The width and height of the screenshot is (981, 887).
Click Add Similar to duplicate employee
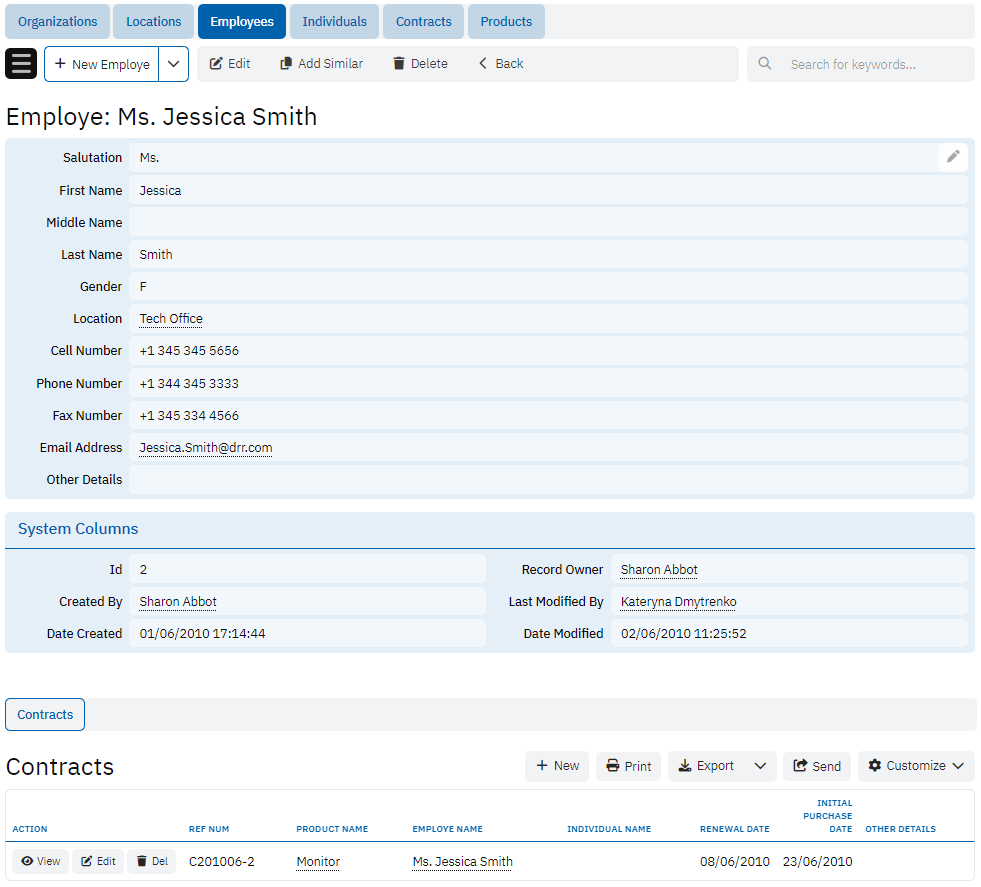point(321,64)
